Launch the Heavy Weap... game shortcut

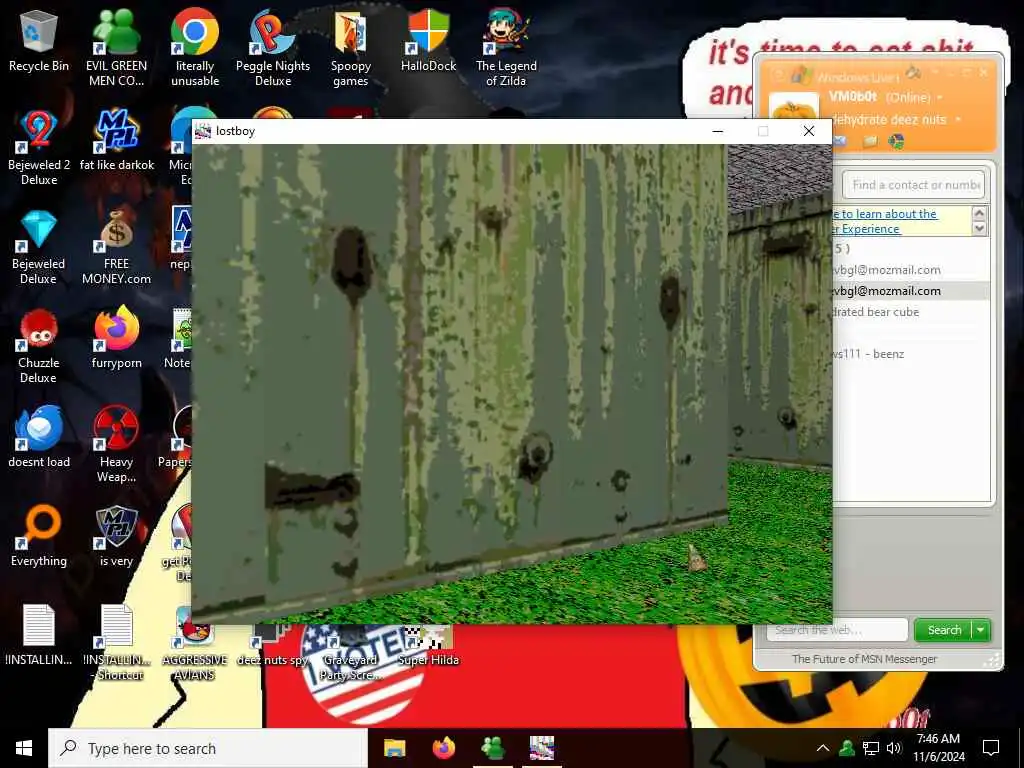tap(116, 444)
